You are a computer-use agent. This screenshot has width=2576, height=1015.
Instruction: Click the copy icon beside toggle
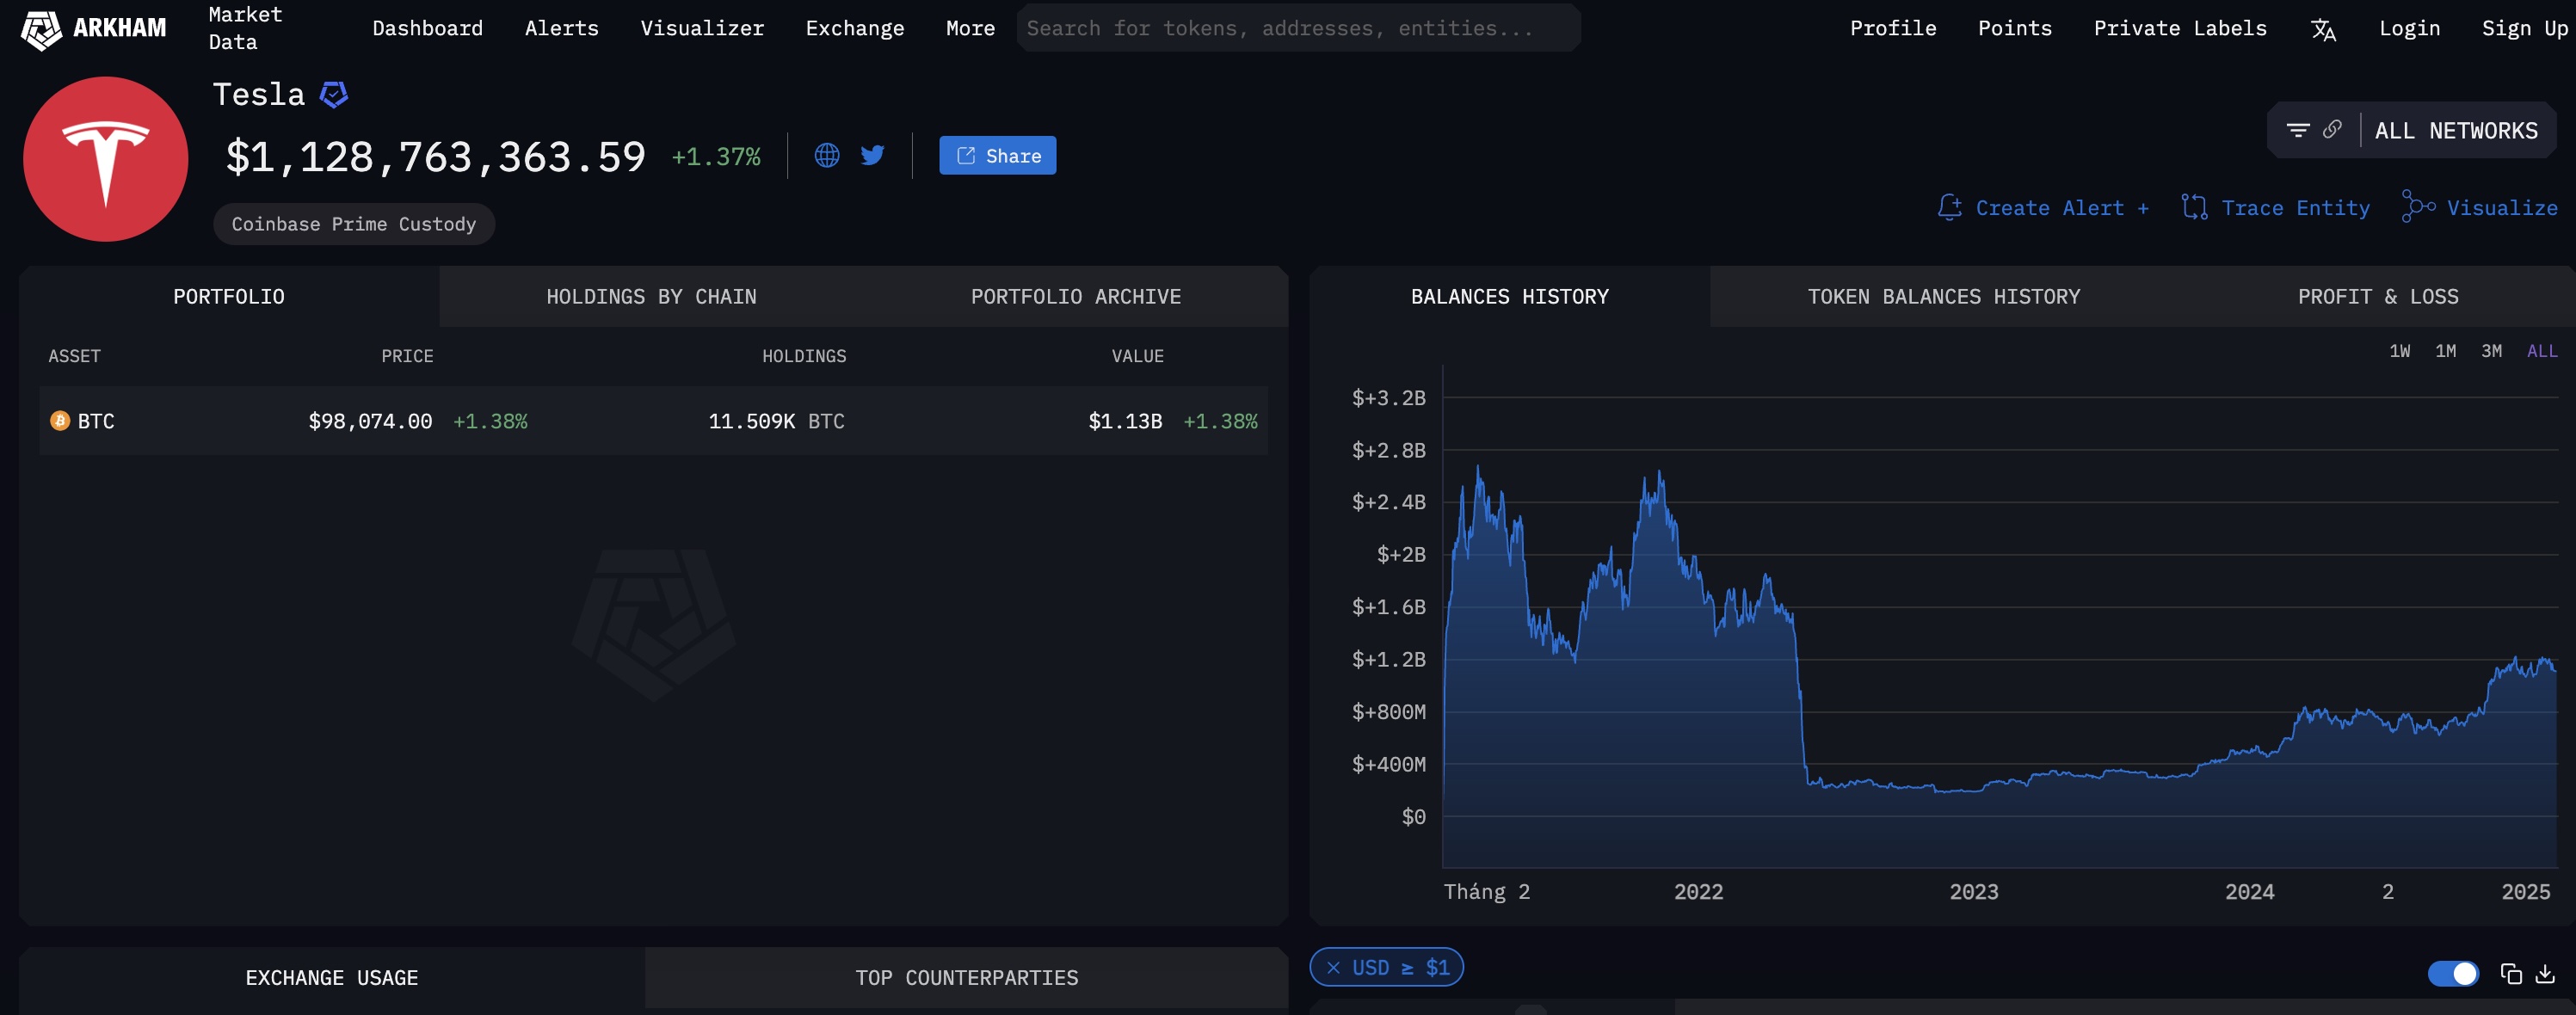point(2511,973)
